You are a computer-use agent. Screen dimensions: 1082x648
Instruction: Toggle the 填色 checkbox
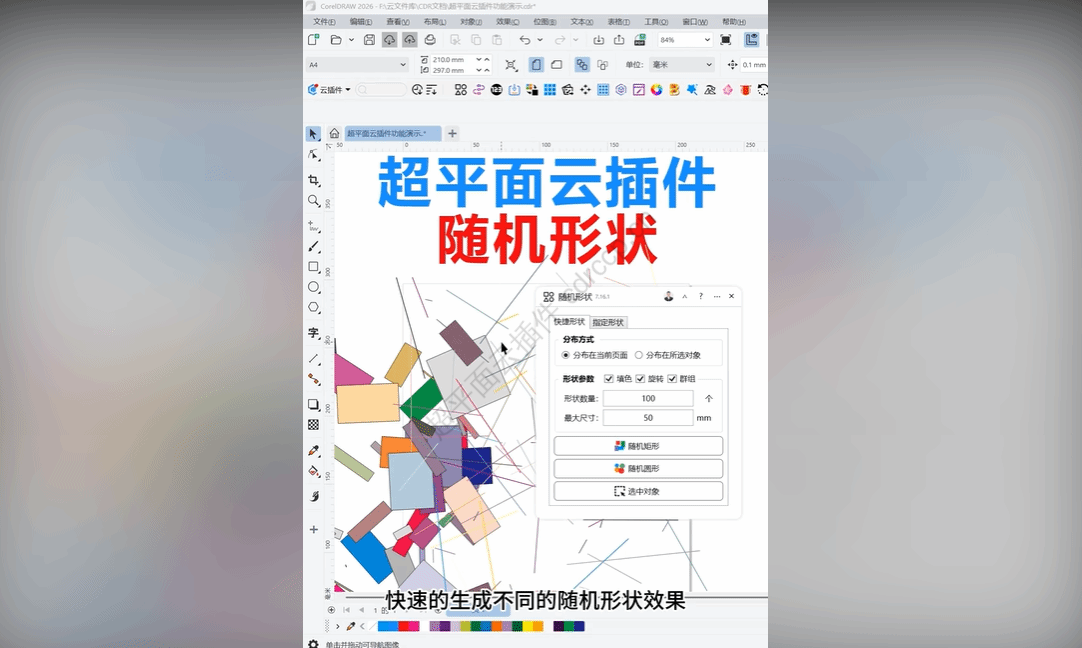[x=609, y=379]
